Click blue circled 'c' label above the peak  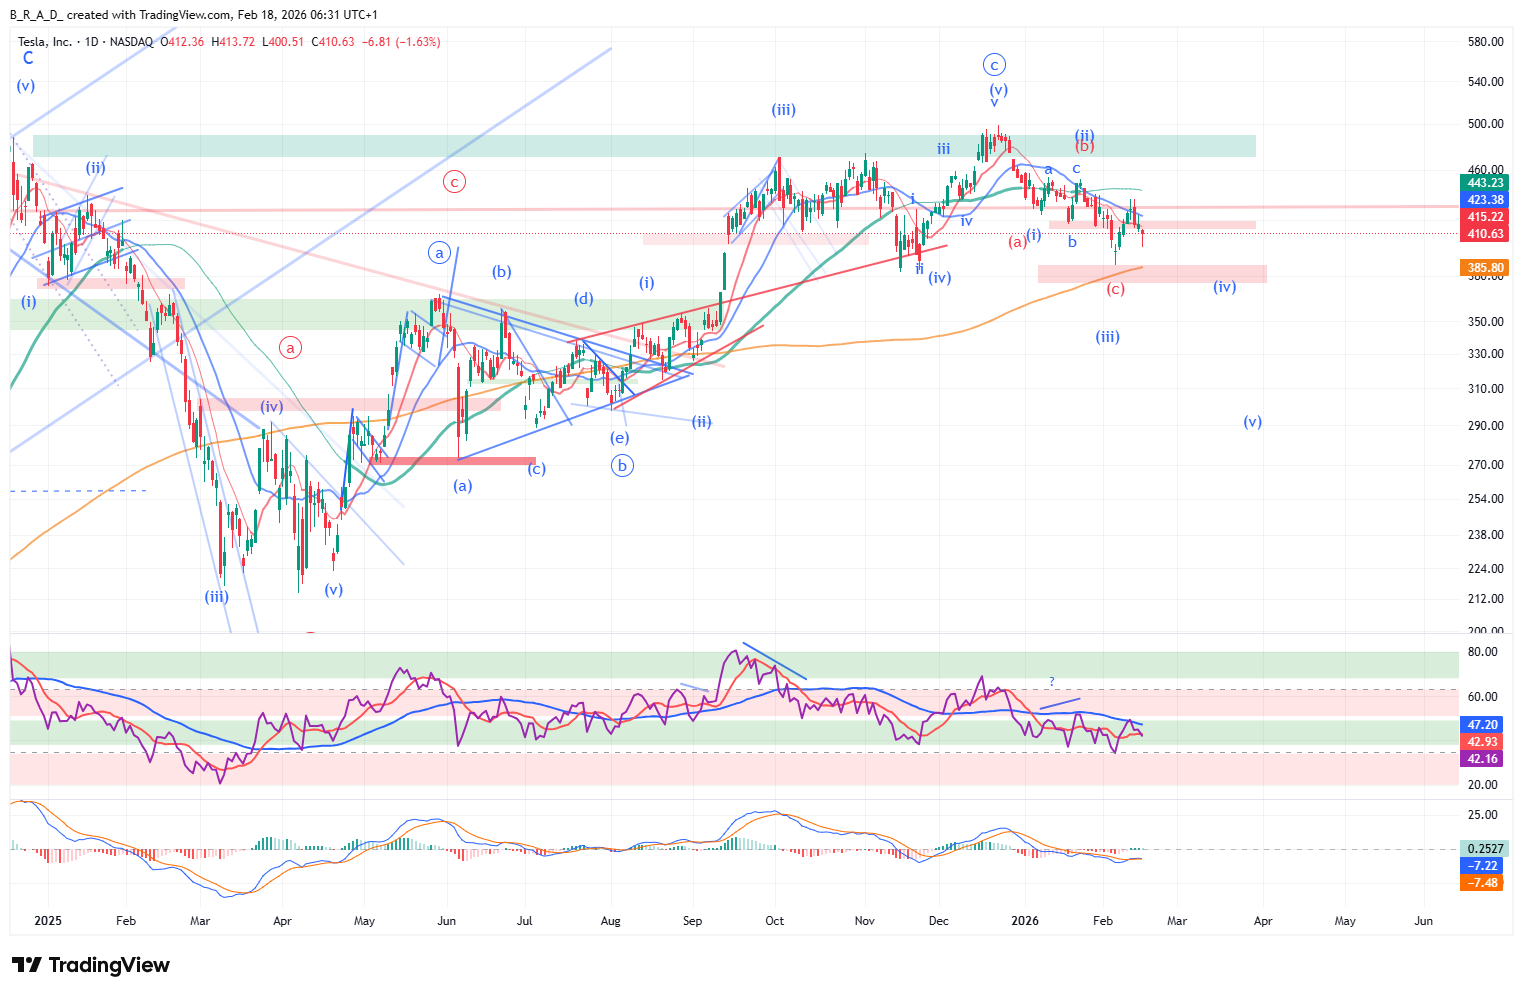pyautogui.click(x=993, y=65)
